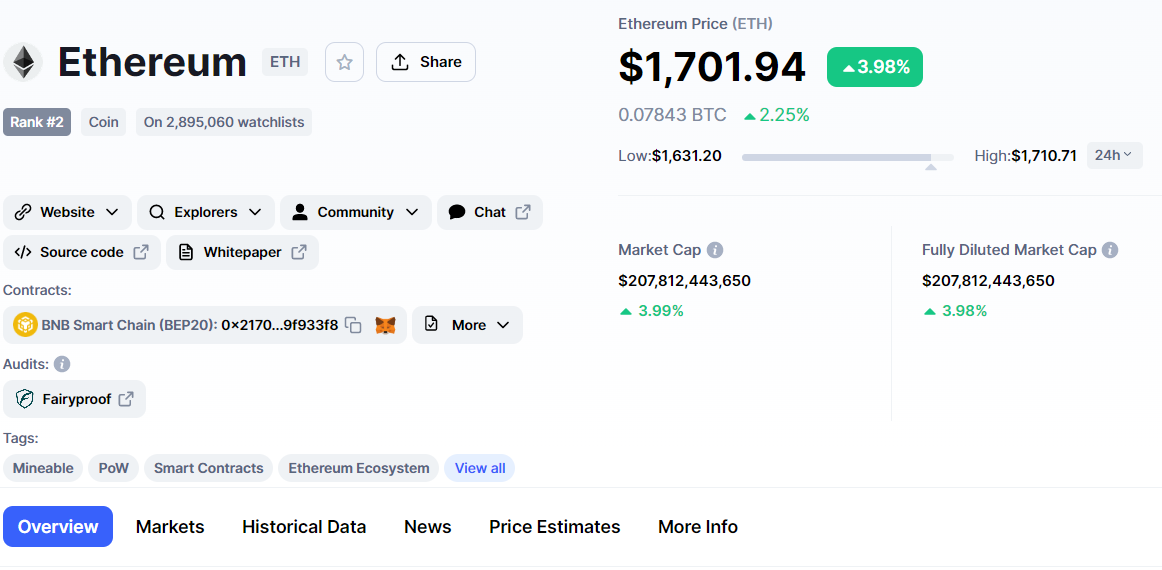This screenshot has width=1162, height=570.
Task: Click the Explorers magnifier icon
Action: coord(156,212)
